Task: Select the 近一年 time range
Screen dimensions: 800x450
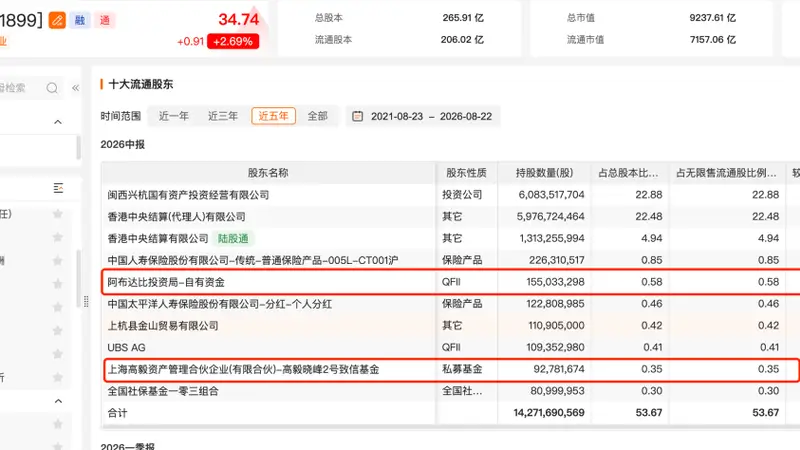Action: [173, 116]
